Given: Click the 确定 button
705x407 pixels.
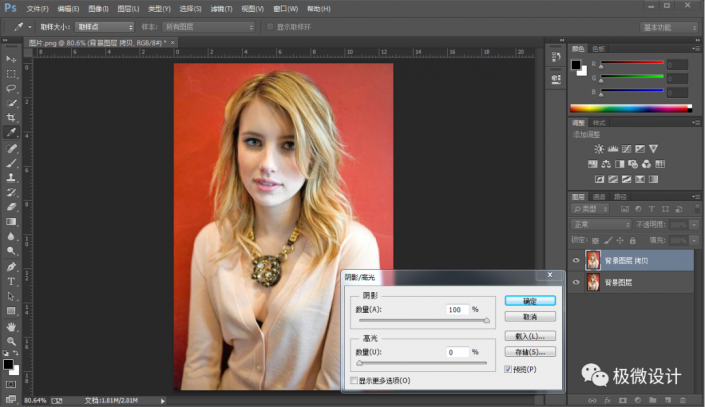Looking at the screenshot, I should pyautogui.click(x=528, y=300).
